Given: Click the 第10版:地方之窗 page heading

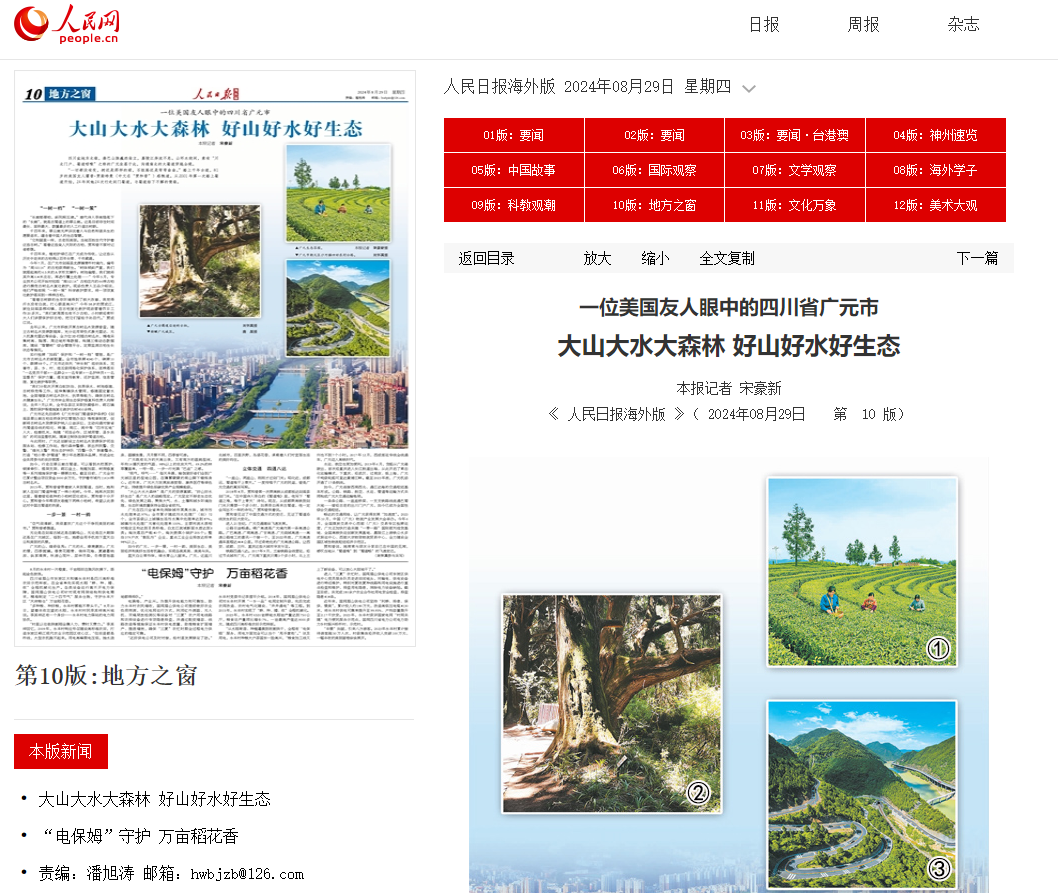Looking at the screenshot, I should [106, 675].
